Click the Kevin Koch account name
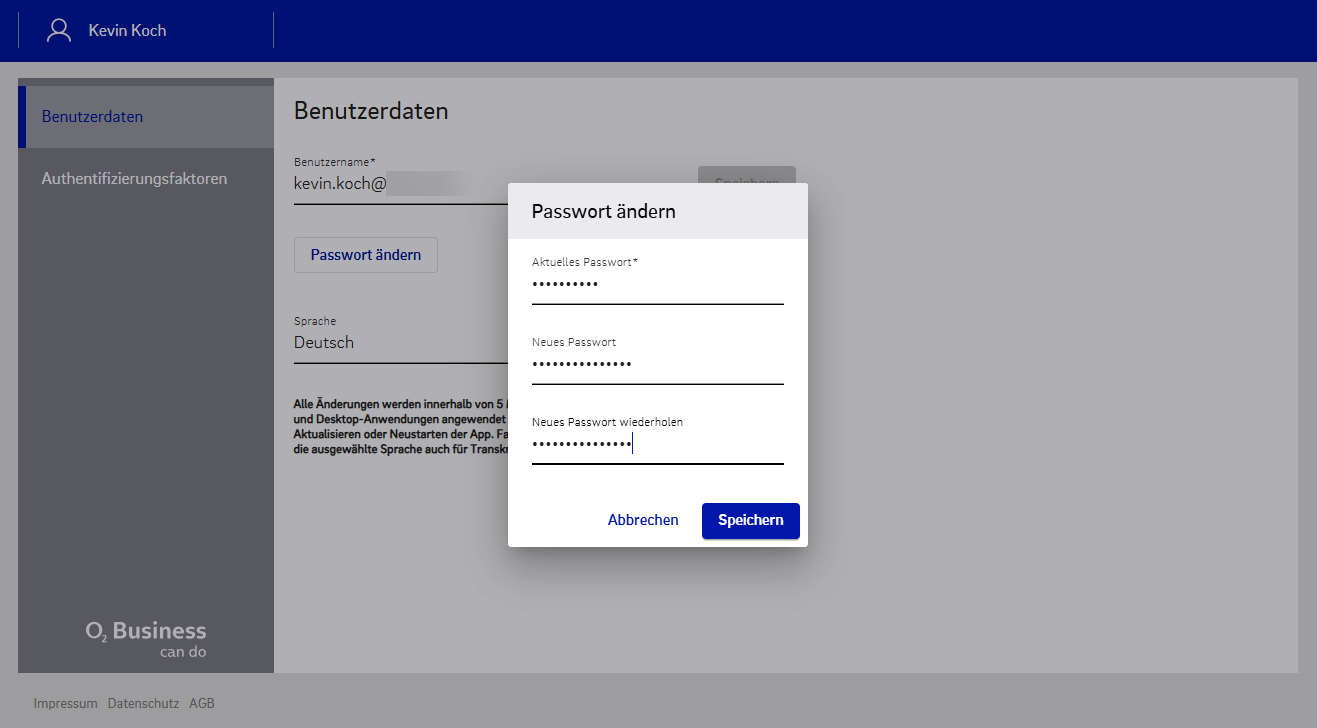This screenshot has height=728, width=1317. [x=127, y=31]
